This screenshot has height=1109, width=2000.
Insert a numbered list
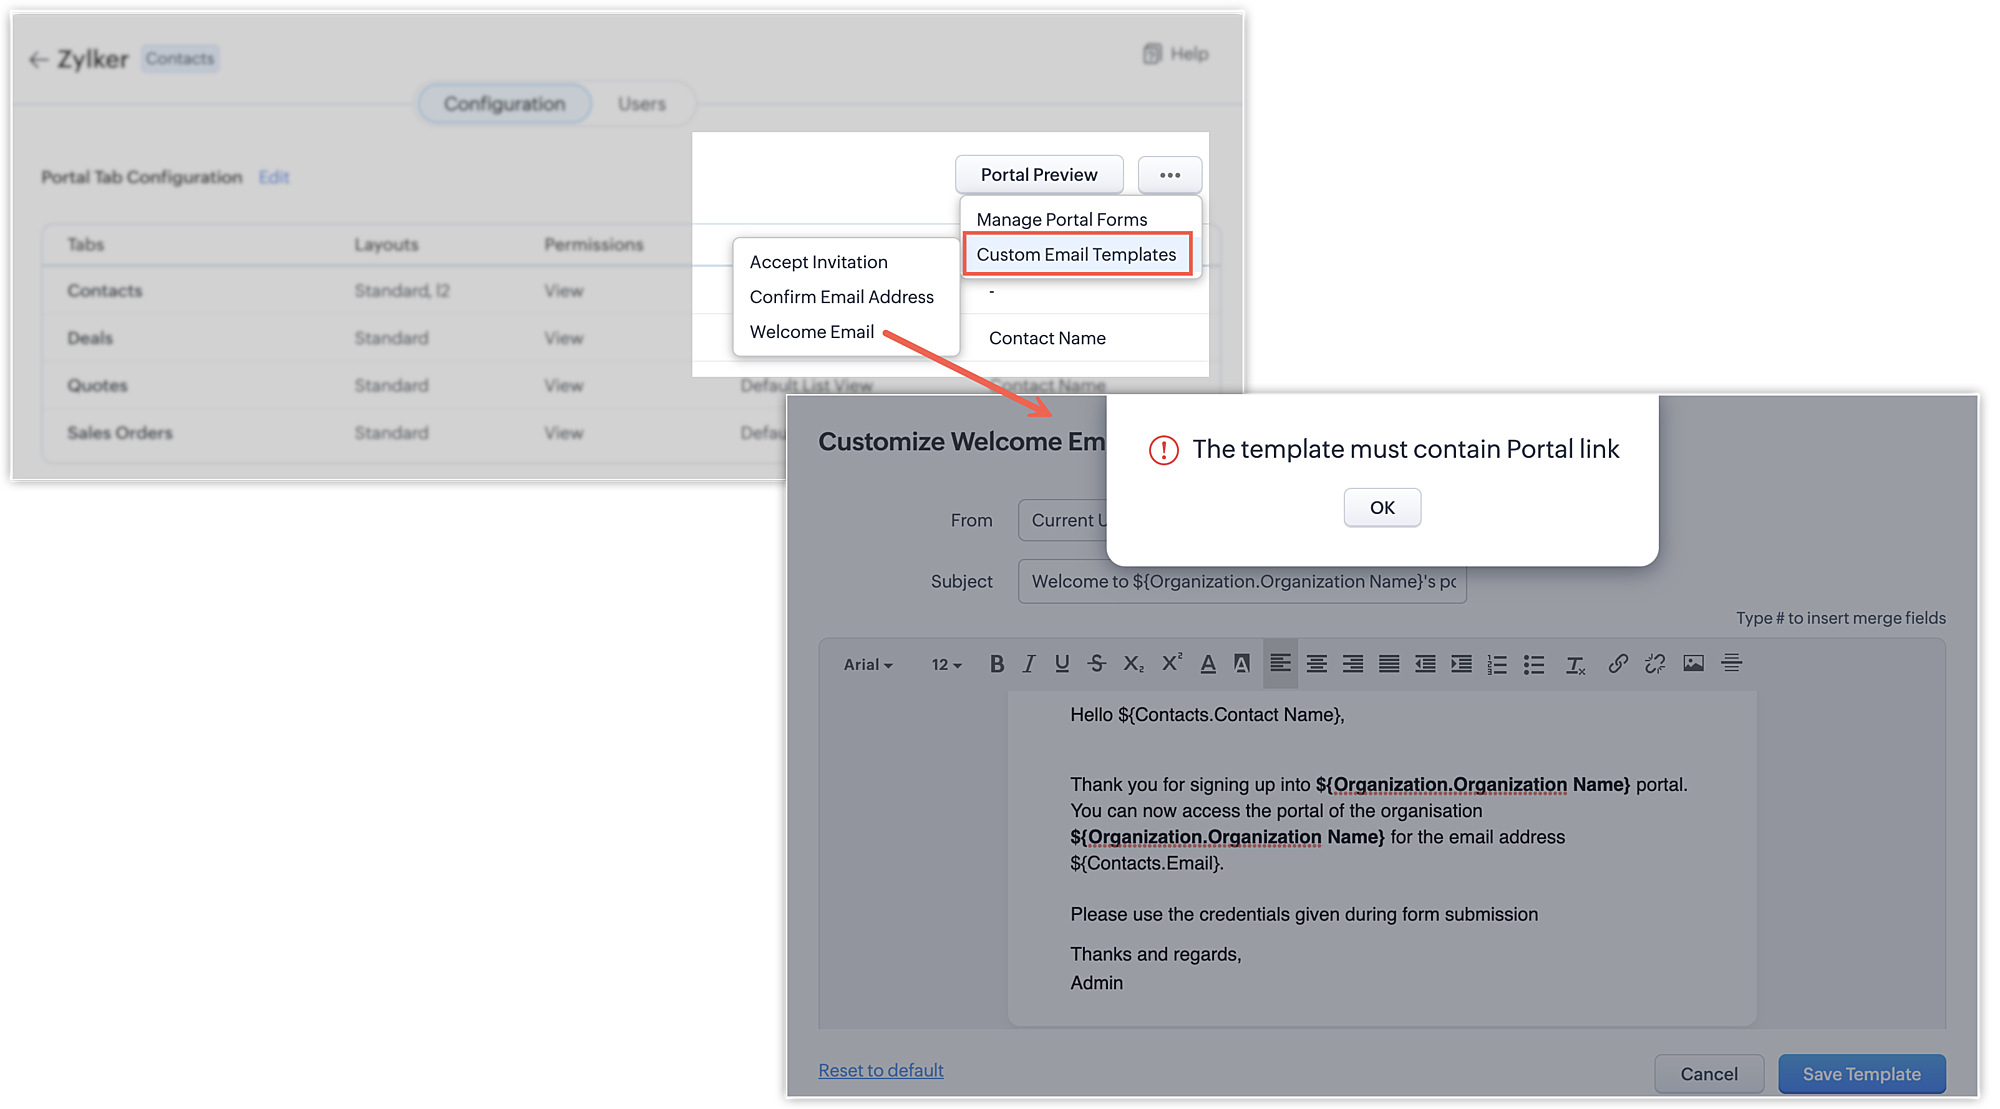tap(1497, 664)
